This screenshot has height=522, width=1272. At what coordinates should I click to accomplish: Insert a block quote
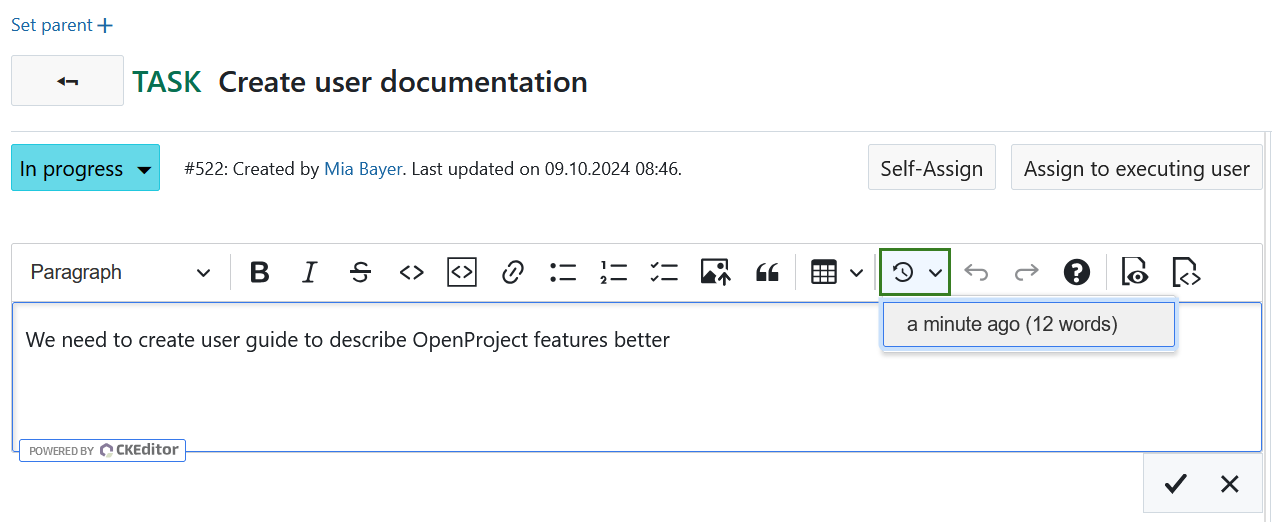pos(767,272)
